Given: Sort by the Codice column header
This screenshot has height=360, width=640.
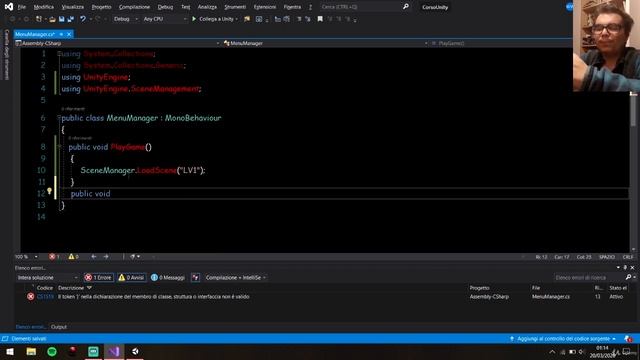Looking at the screenshot, I should (44, 288).
